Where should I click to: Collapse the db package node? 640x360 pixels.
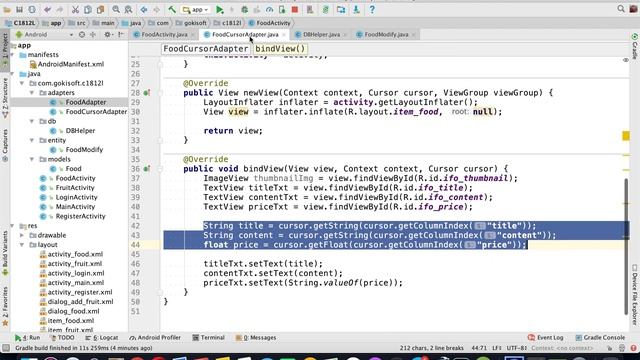pyautogui.click(x=32, y=121)
